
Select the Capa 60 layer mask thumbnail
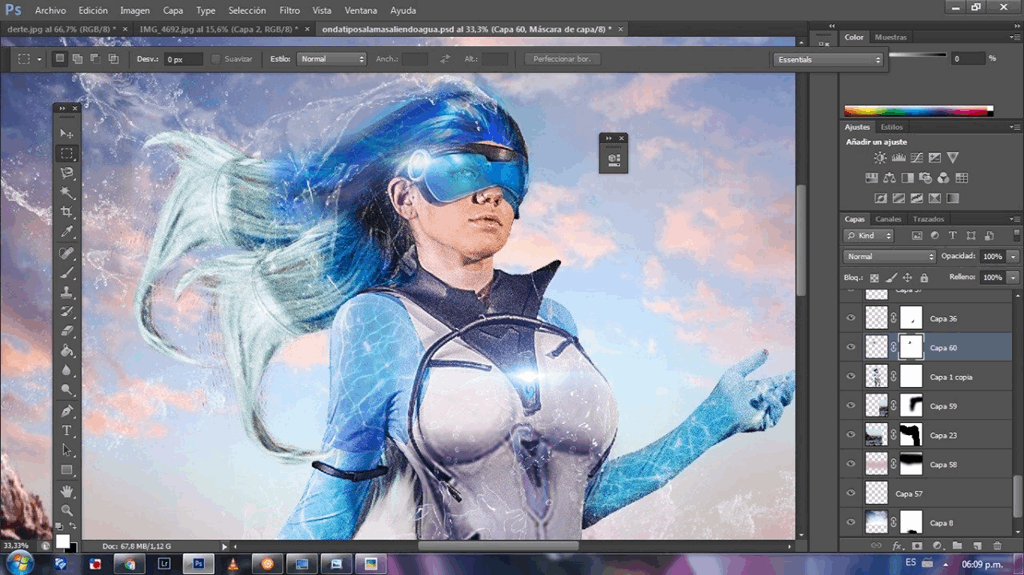point(911,347)
